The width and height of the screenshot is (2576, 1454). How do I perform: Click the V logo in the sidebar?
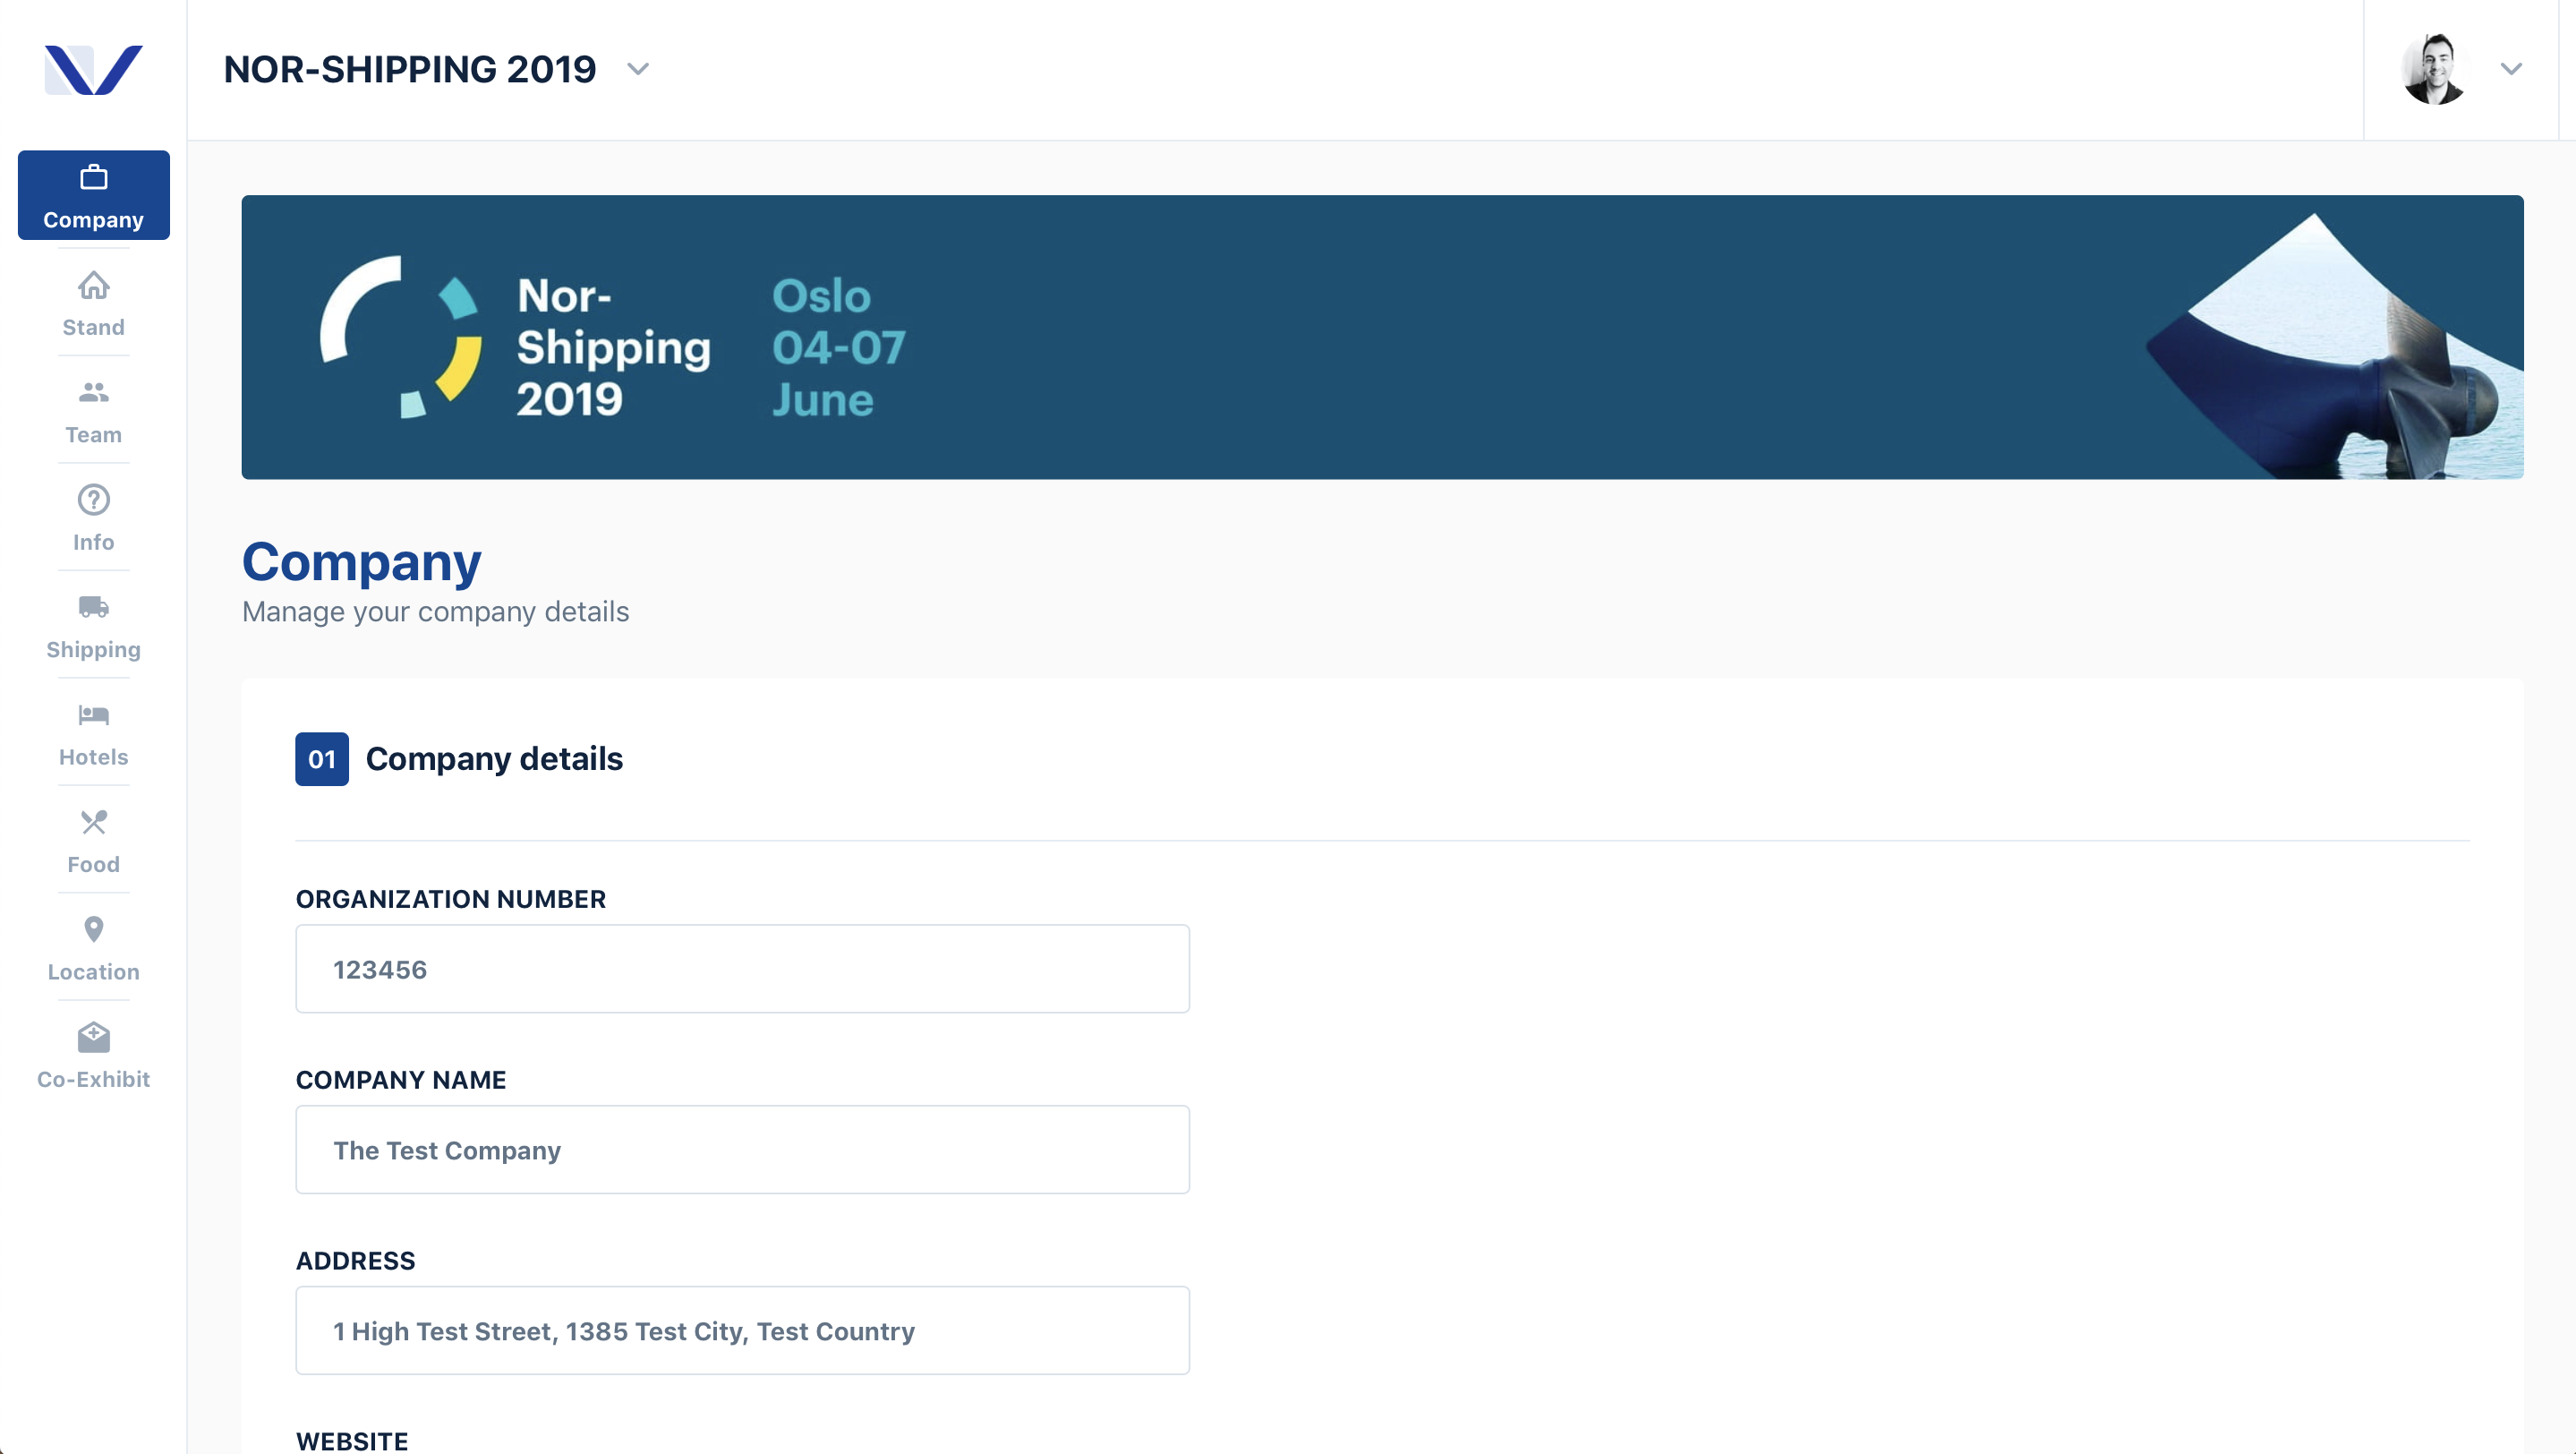point(93,69)
